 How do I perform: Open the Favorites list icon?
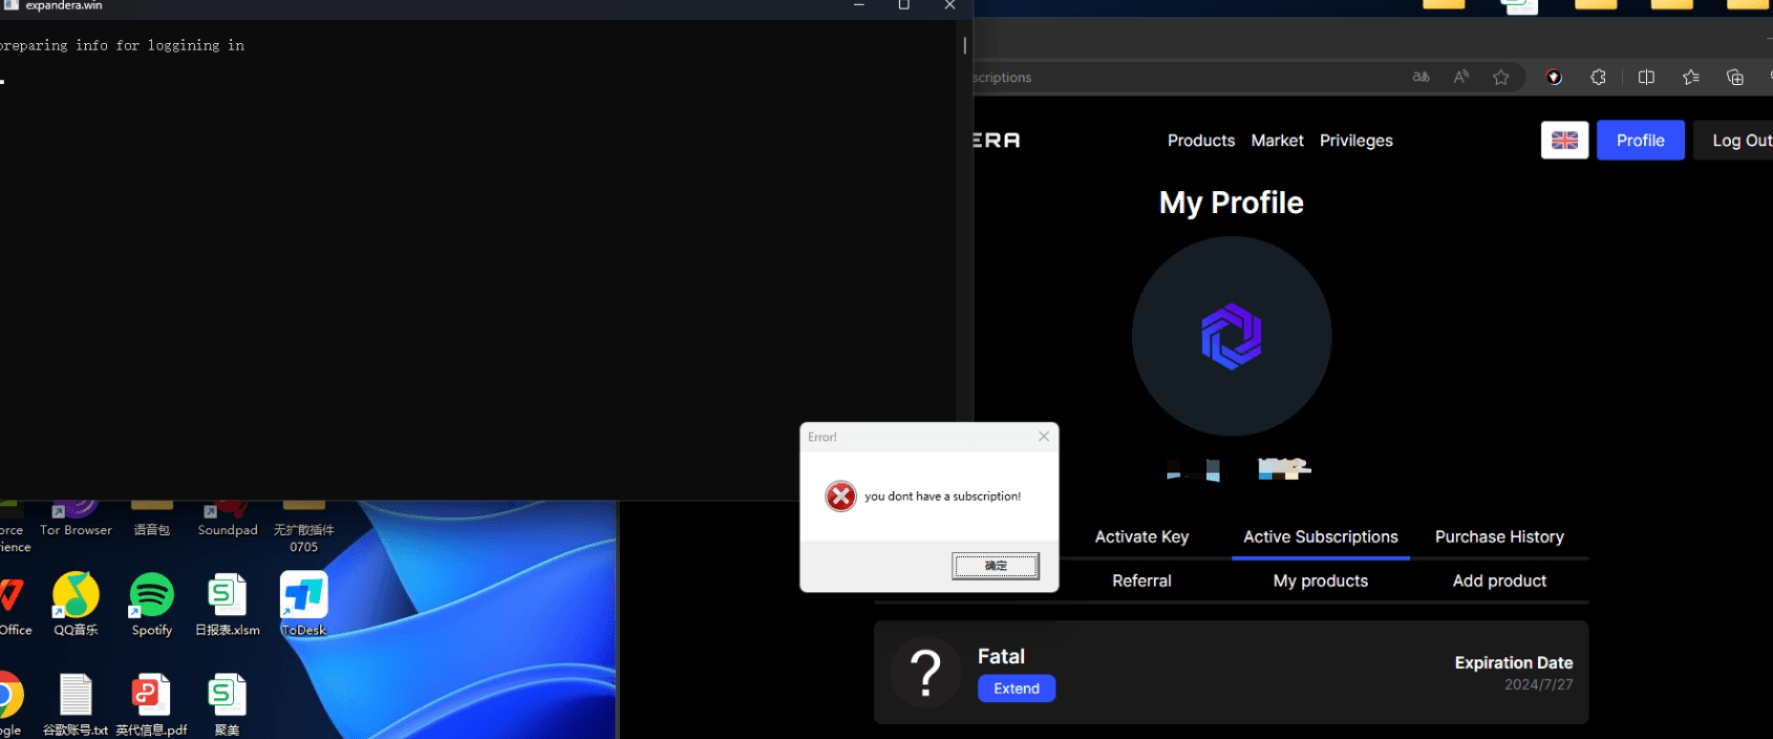[x=1691, y=77]
